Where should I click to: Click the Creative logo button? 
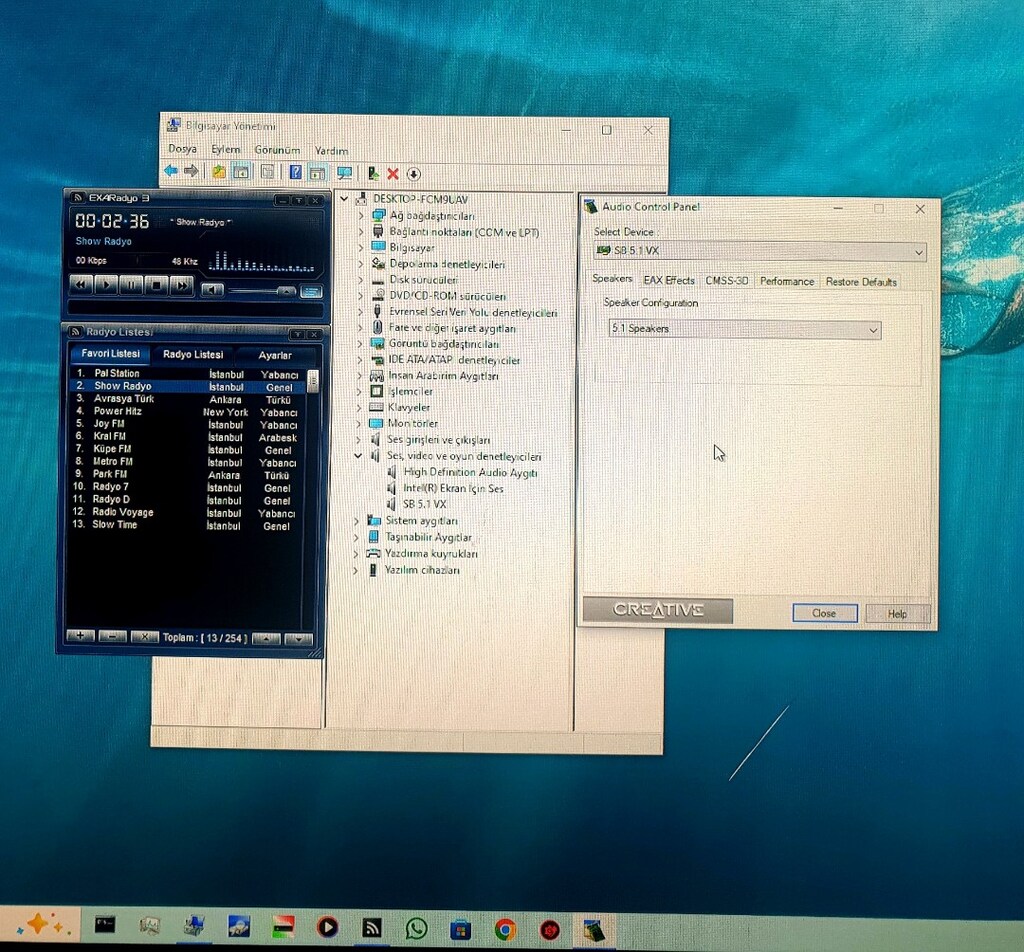coord(658,610)
